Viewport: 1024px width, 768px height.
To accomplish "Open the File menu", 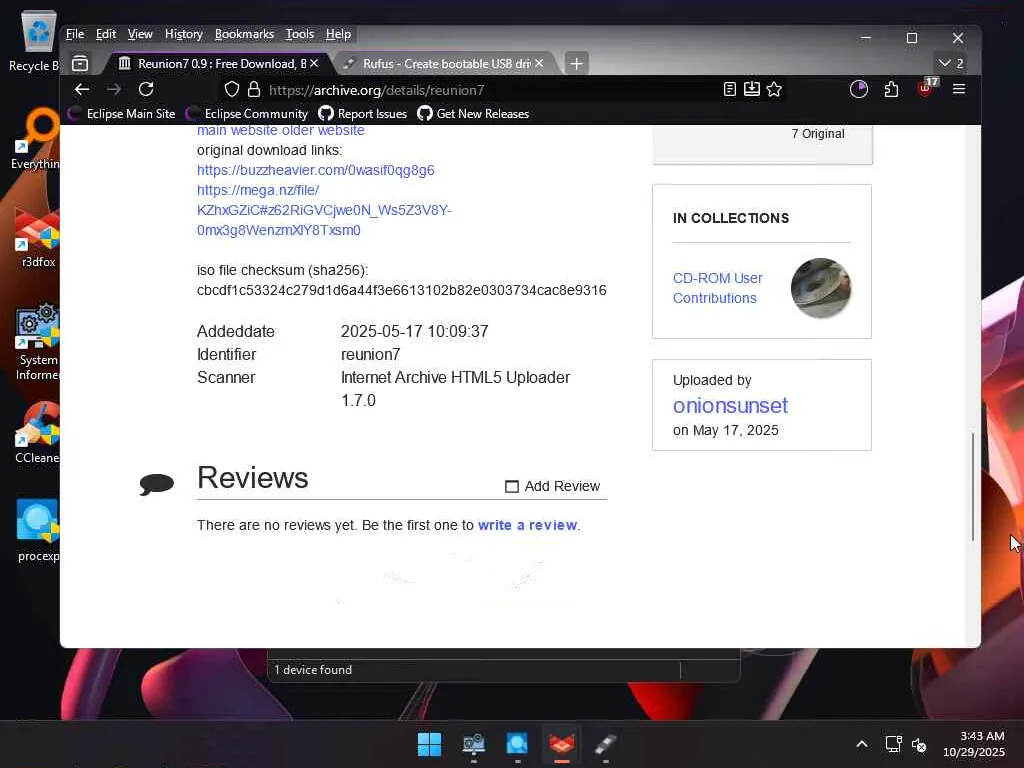I will (75, 34).
